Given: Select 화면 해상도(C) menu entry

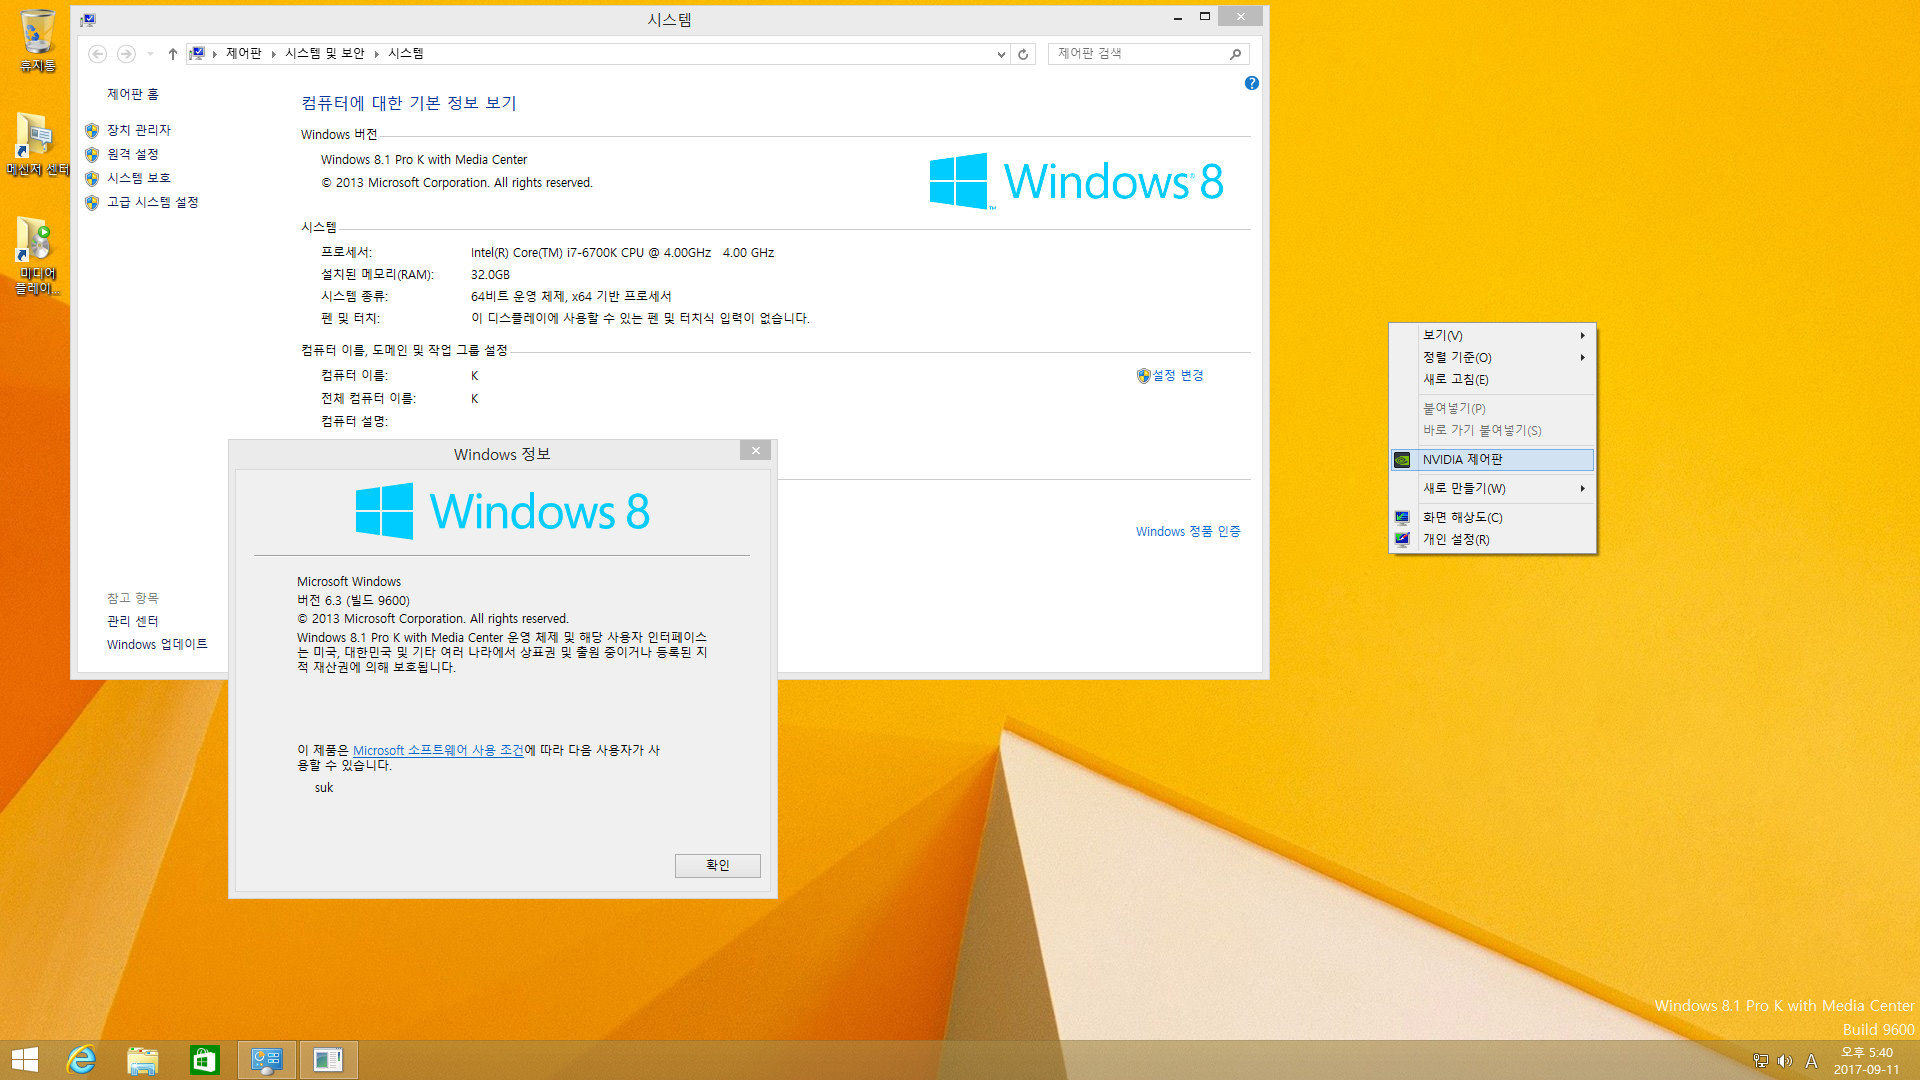Looking at the screenshot, I should click(1492, 518).
